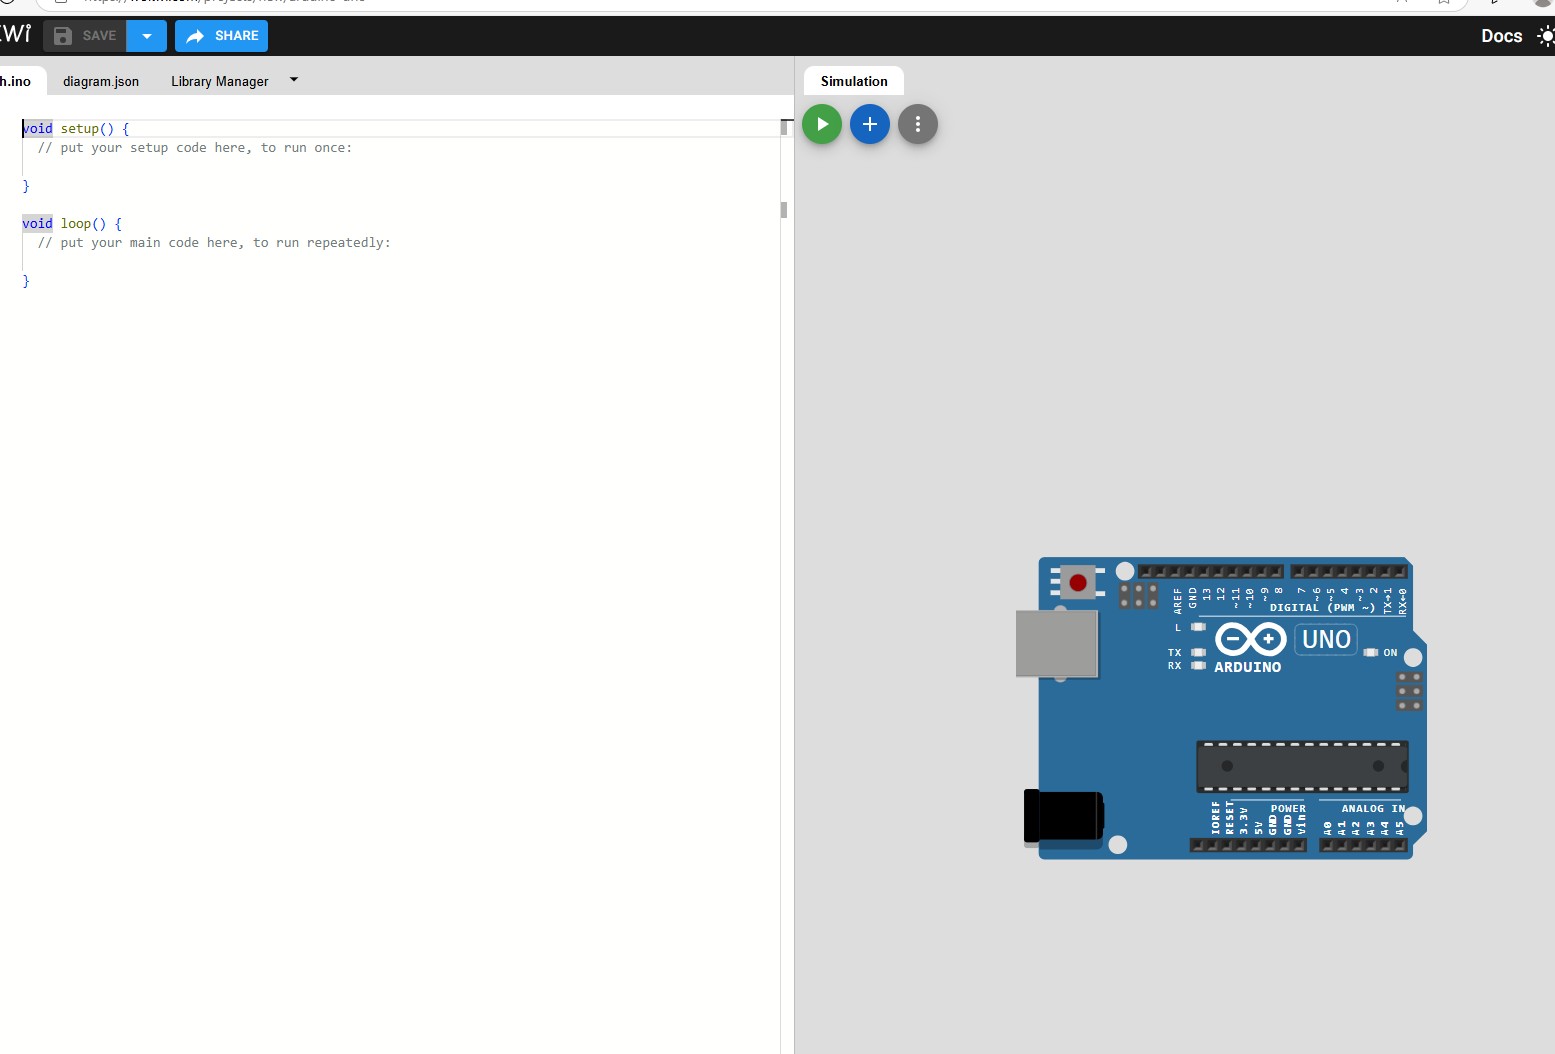
Task: Click the Wokwi logo
Action: click(16, 35)
